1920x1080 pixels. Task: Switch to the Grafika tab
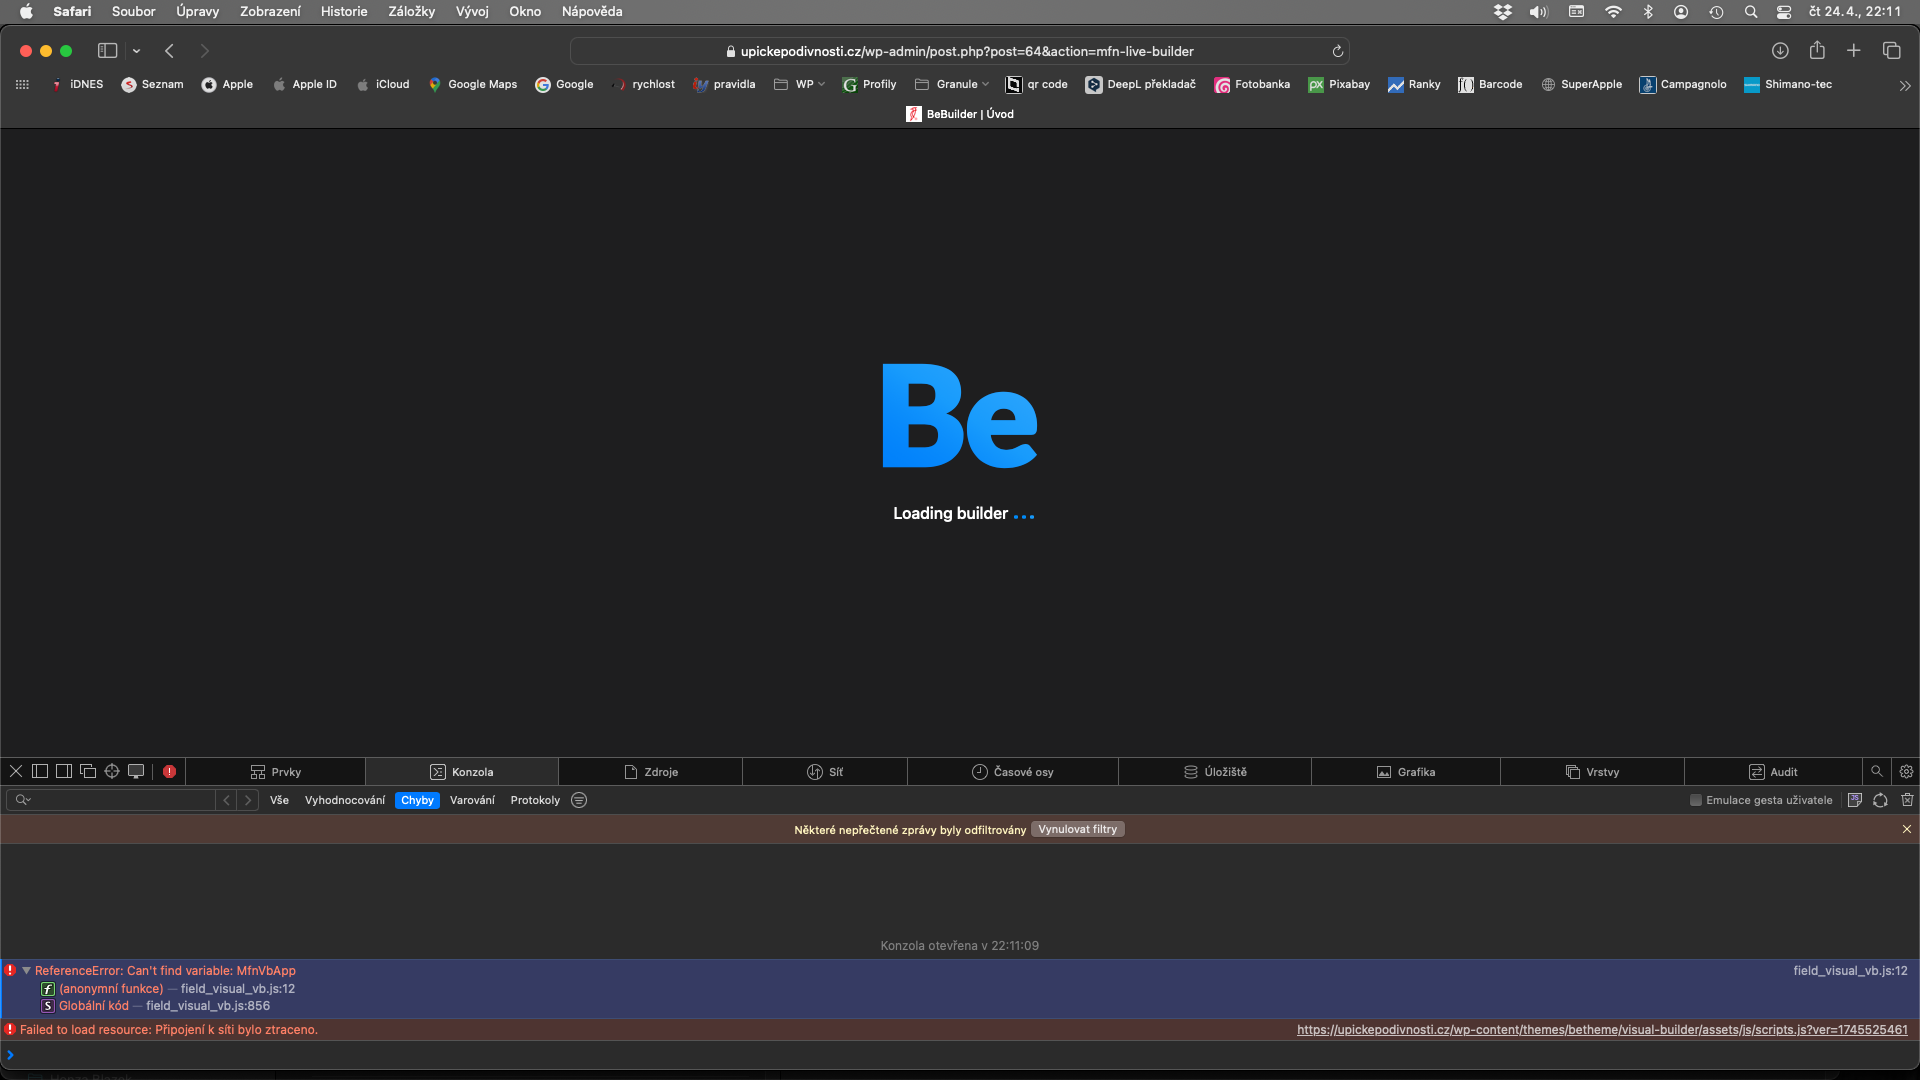coord(1406,772)
